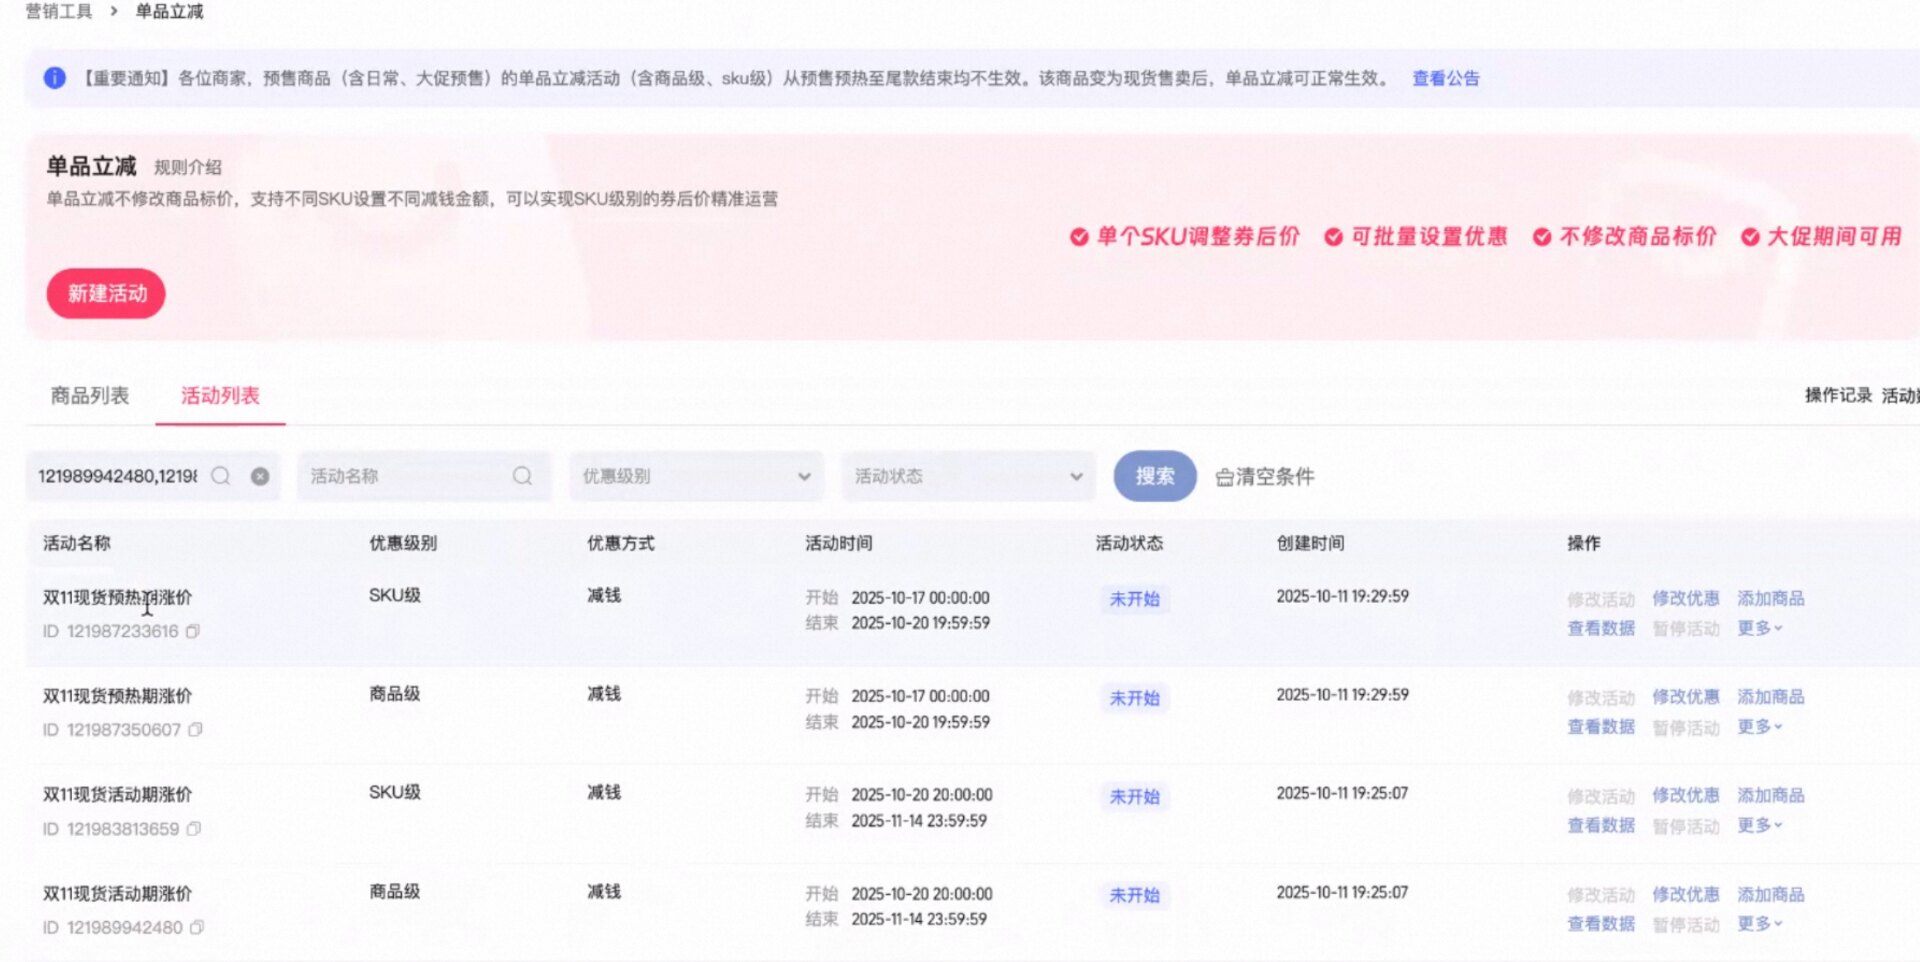Image resolution: width=1920 pixels, height=962 pixels.
Task: Clear the ID search field with the x icon
Action: coord(260,476)
